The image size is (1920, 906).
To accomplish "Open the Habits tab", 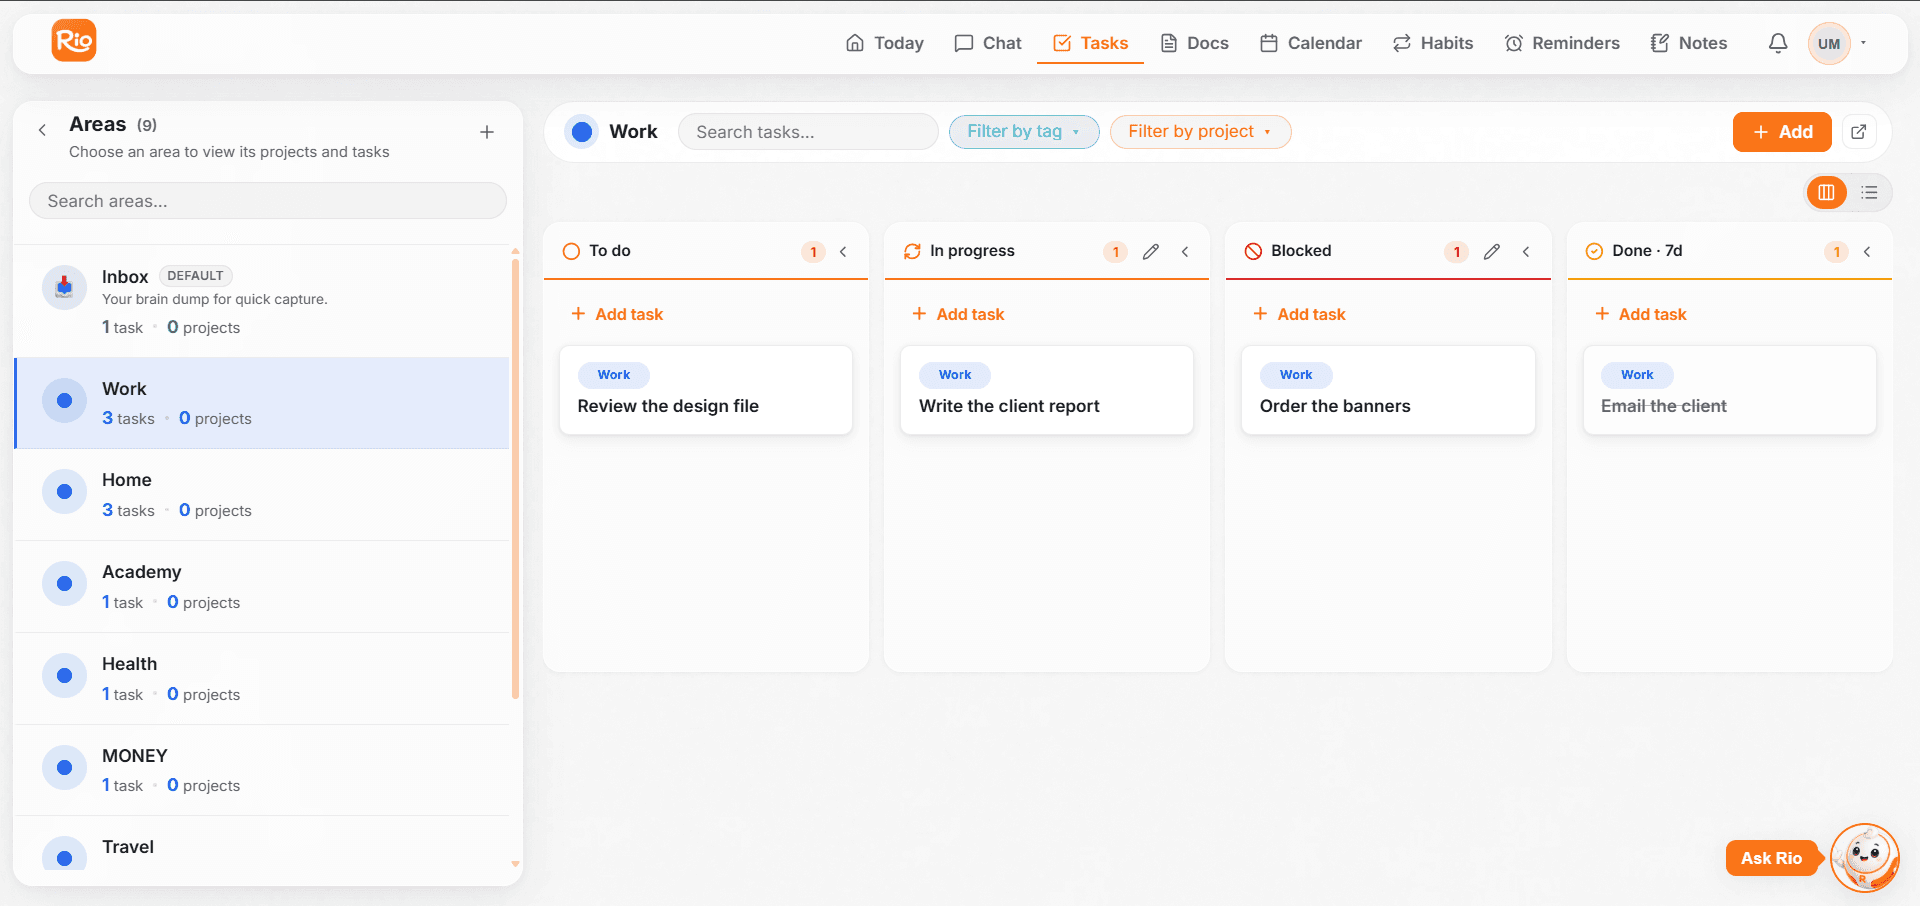I will point(1433,43).
